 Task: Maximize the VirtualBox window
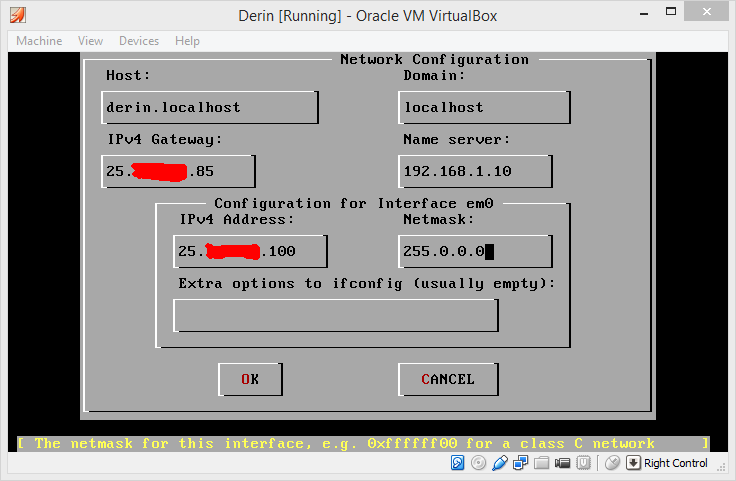tap(671, 12)
